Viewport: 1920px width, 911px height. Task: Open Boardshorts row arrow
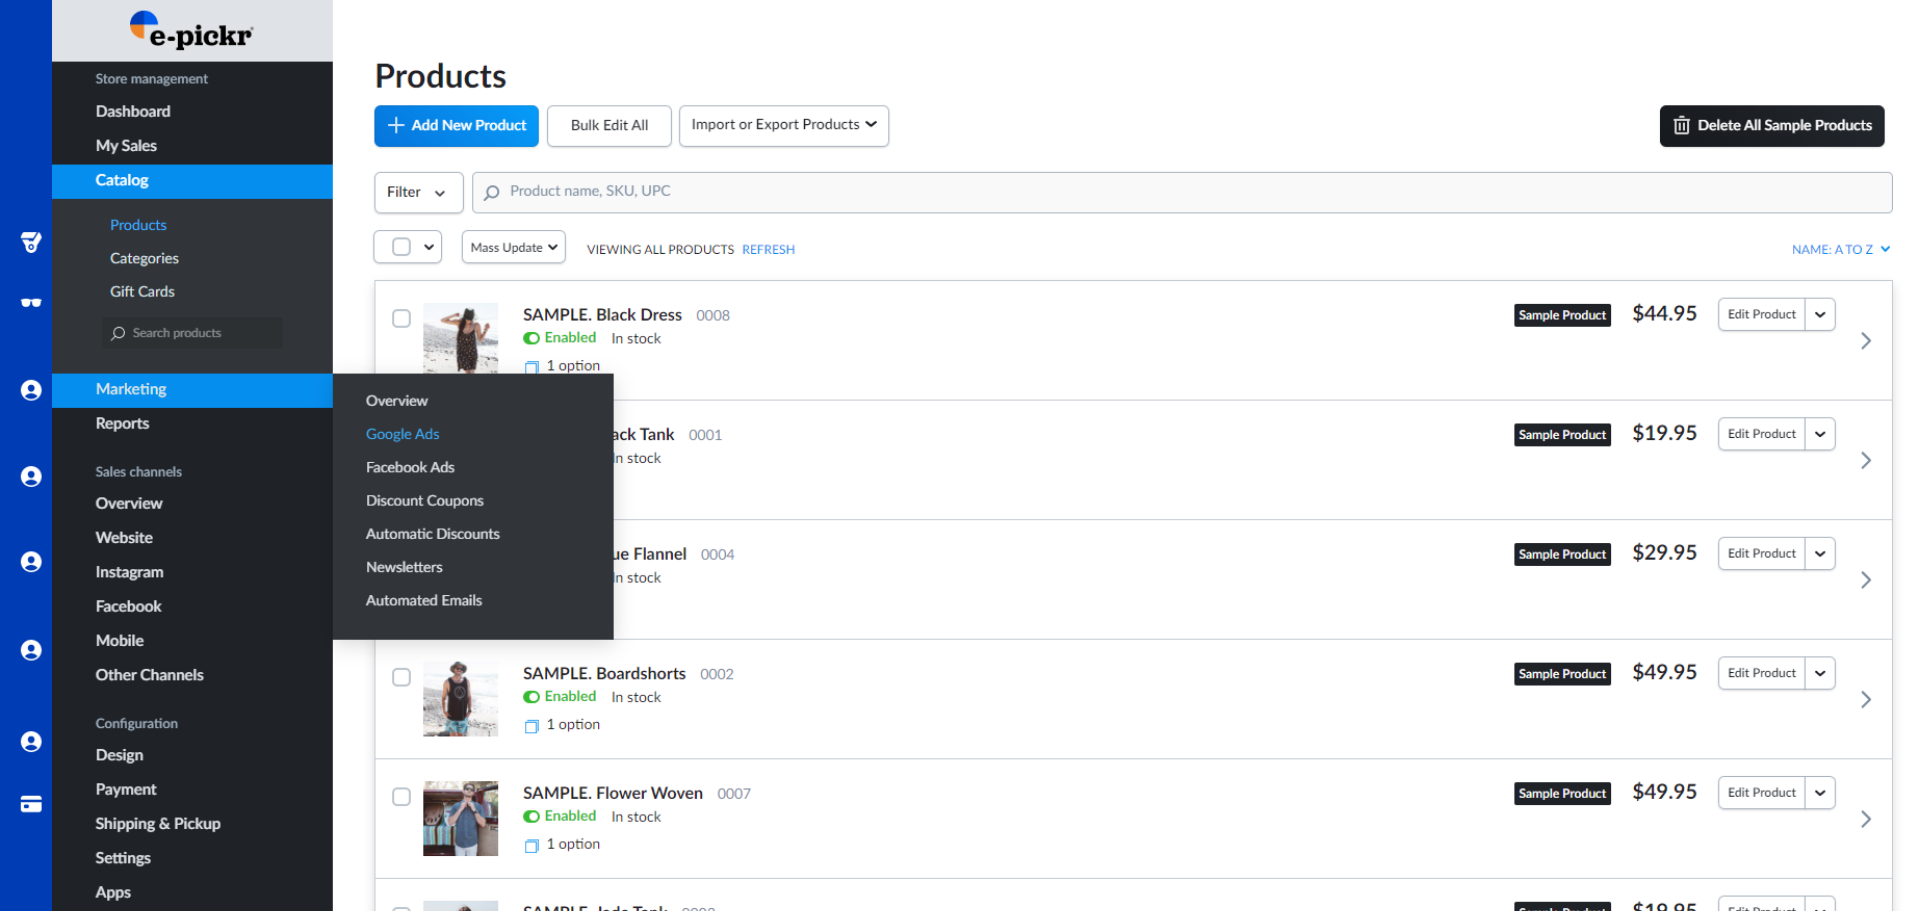click(x=1866, y=700)
